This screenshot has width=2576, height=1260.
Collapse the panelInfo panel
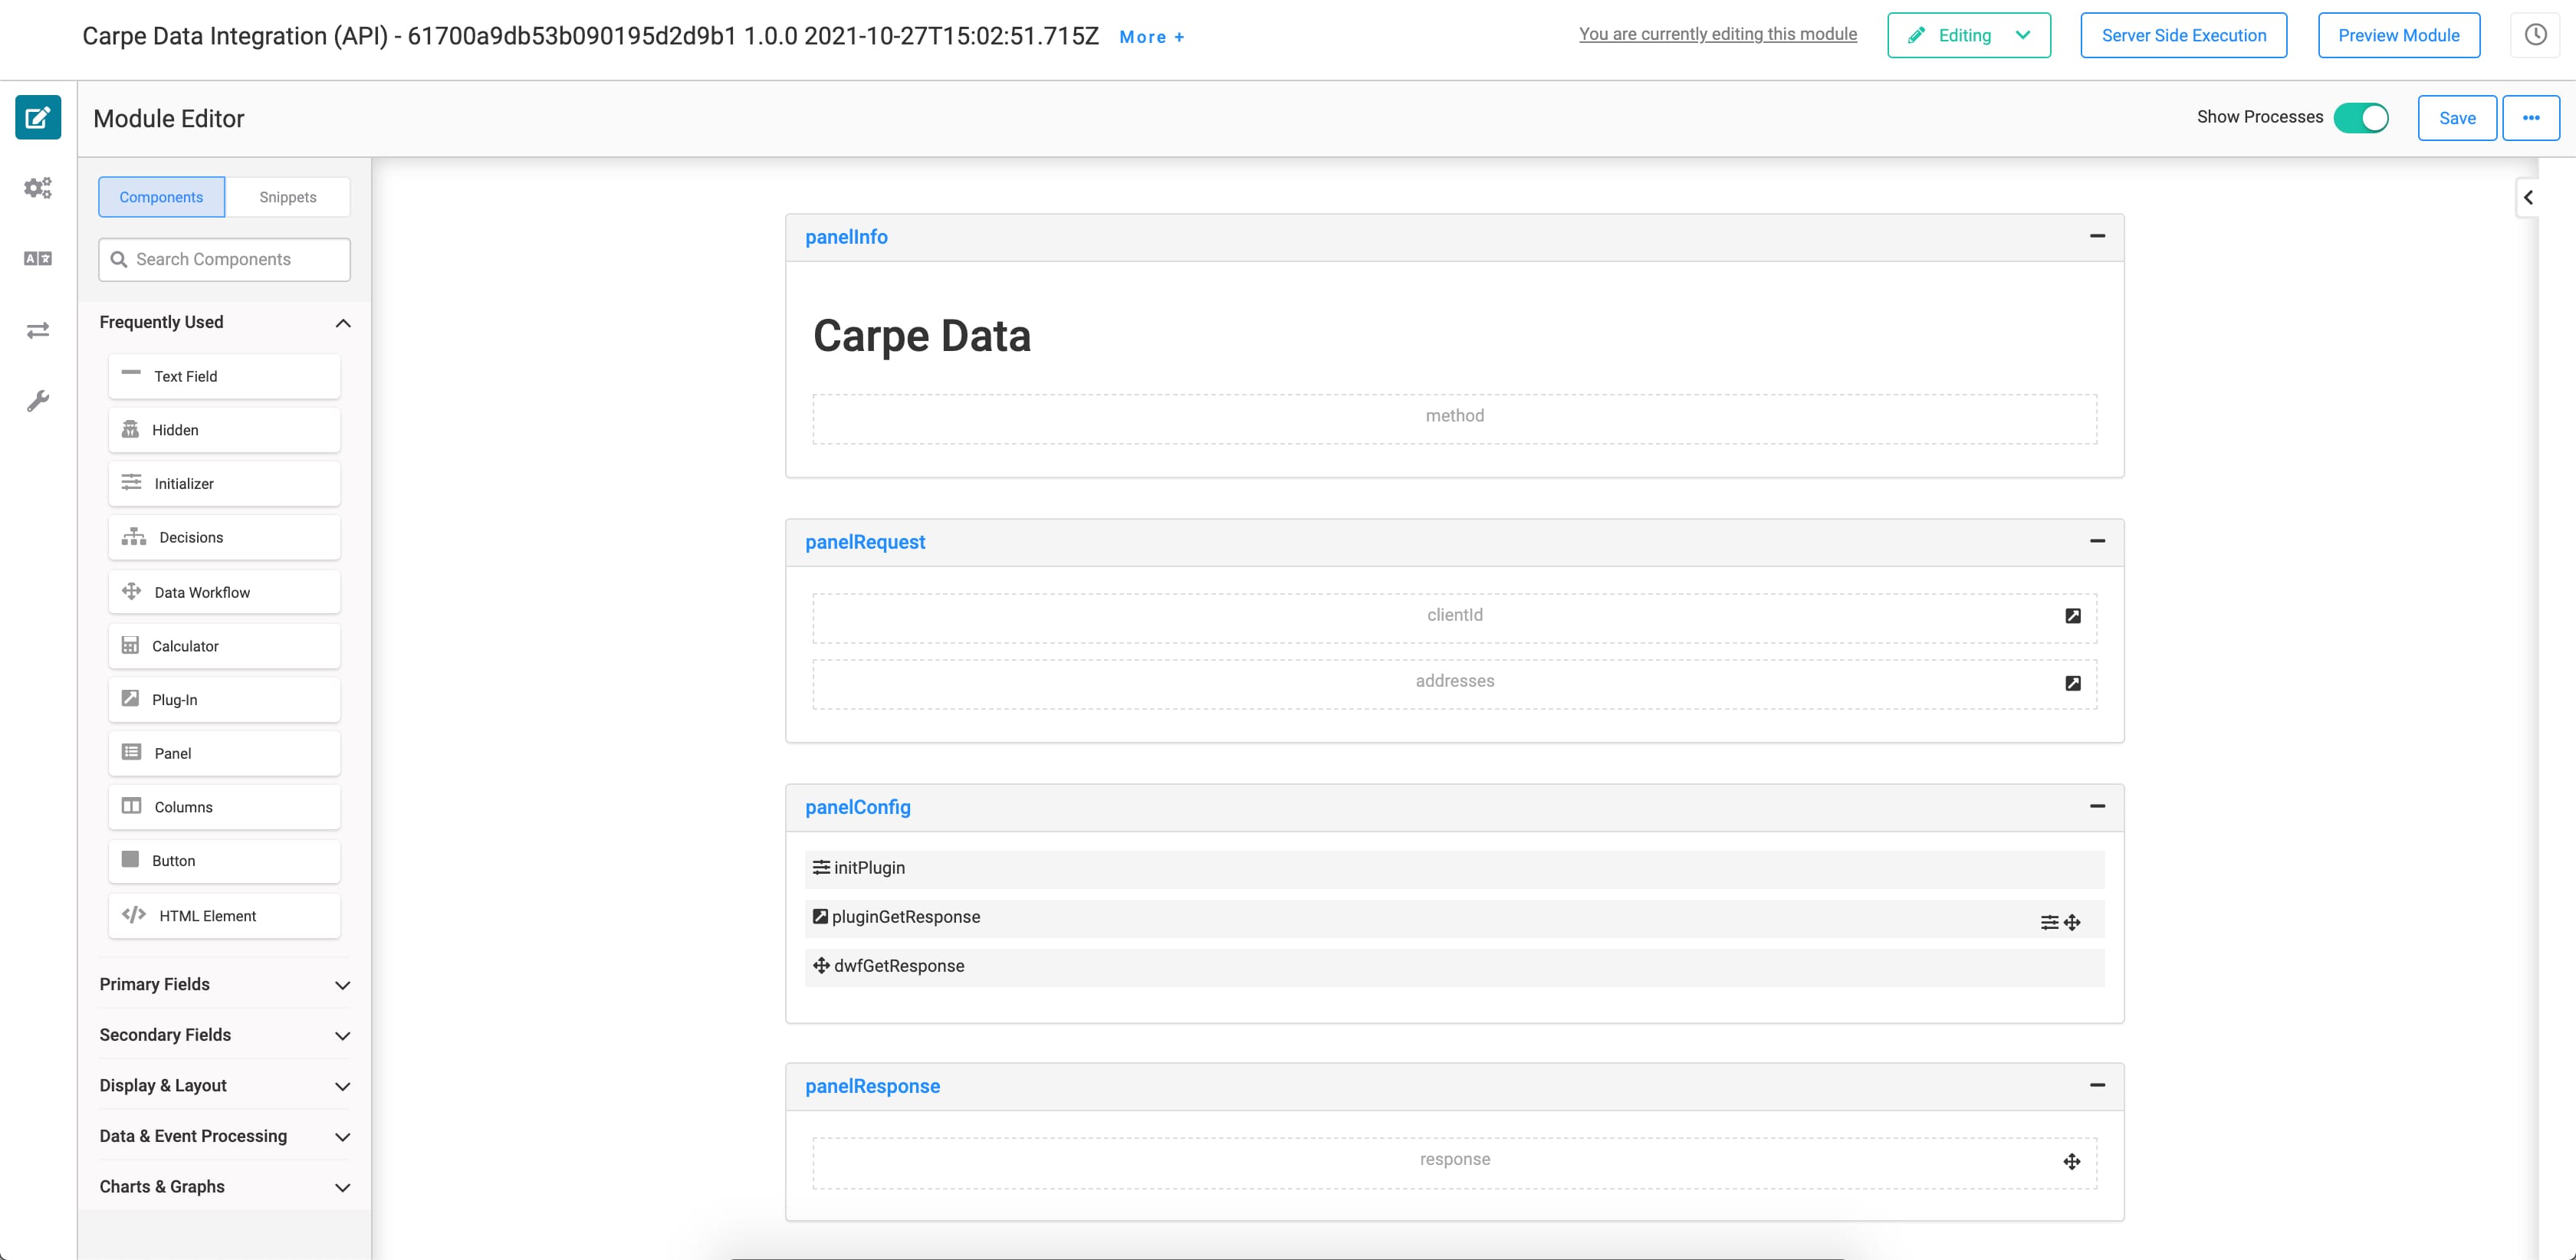(2097, 236)
